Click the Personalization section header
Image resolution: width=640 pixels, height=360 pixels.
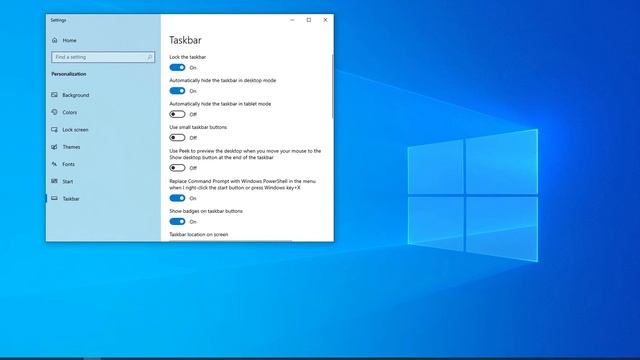pos(69,74)
